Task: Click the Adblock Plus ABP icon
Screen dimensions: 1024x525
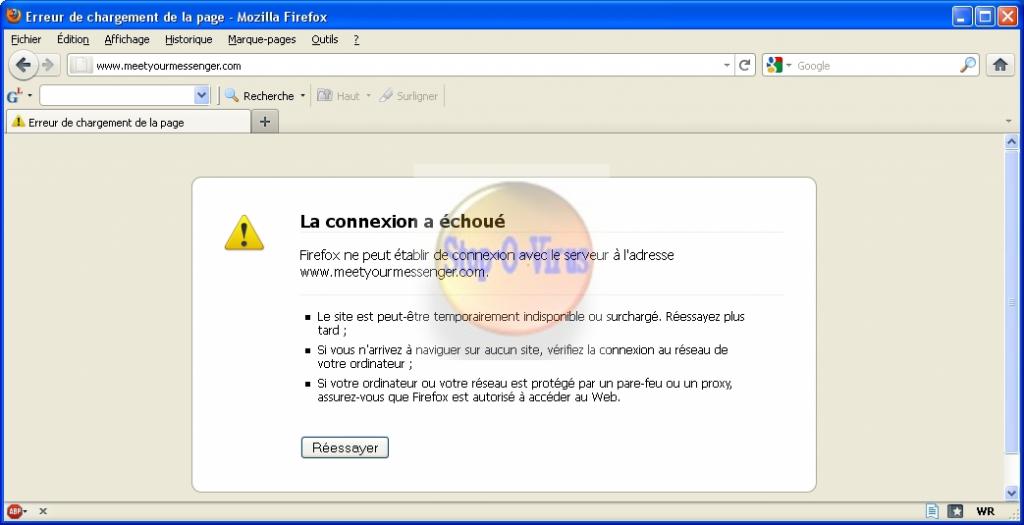Action: click(14, 511)
